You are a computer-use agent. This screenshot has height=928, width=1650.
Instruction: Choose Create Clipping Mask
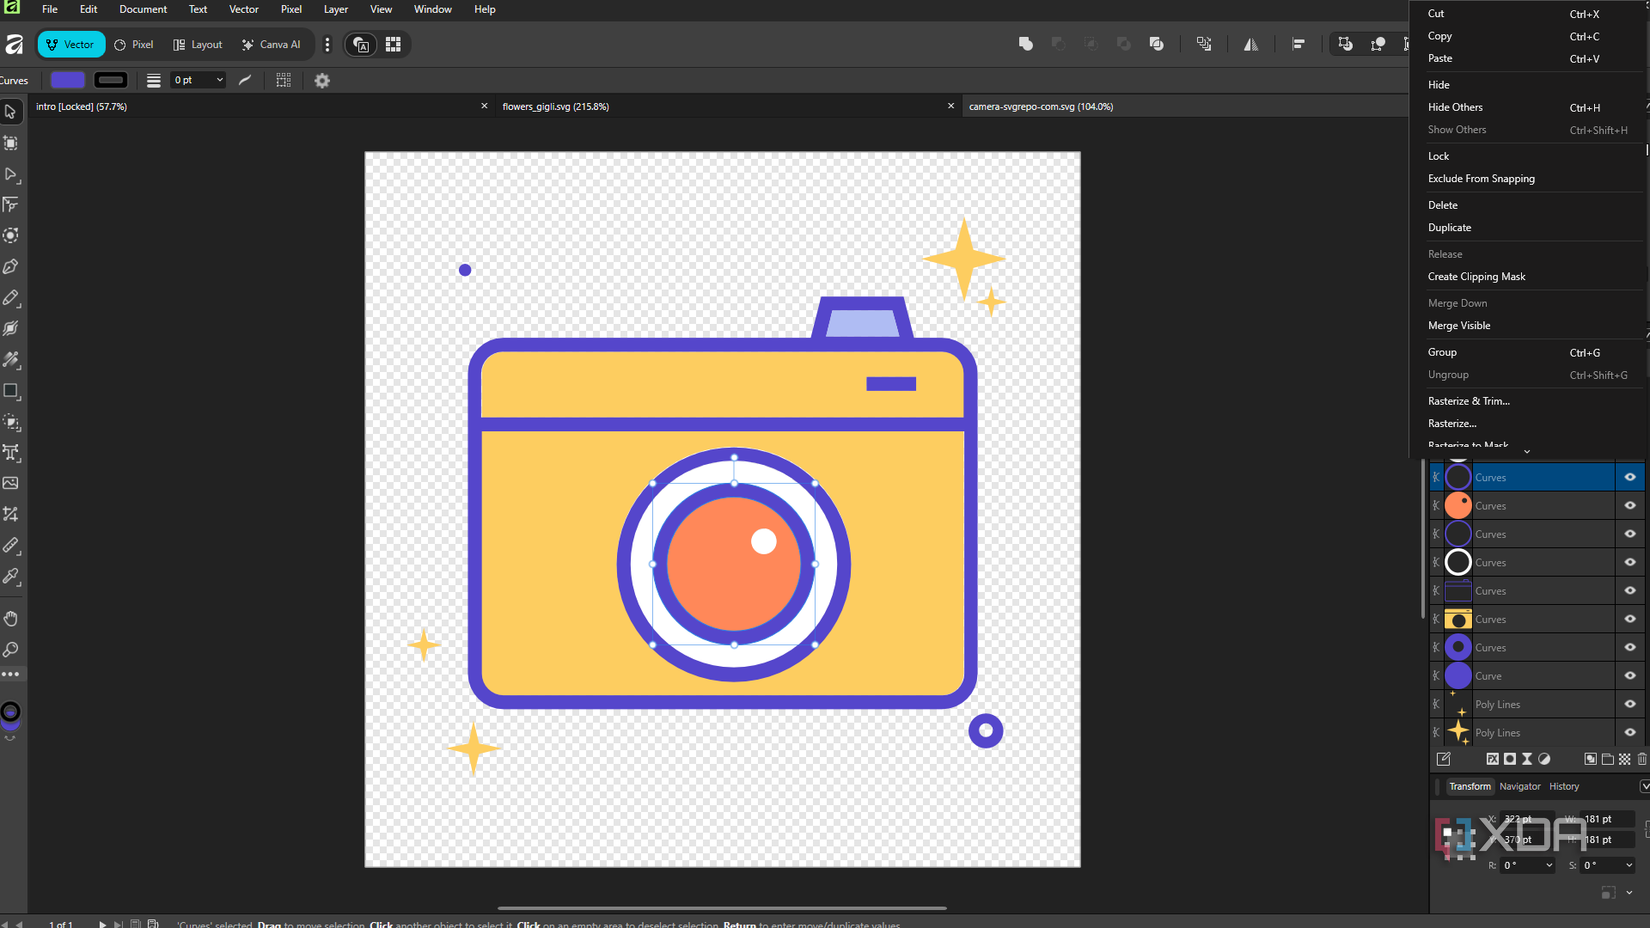[x=1476, y=277]
